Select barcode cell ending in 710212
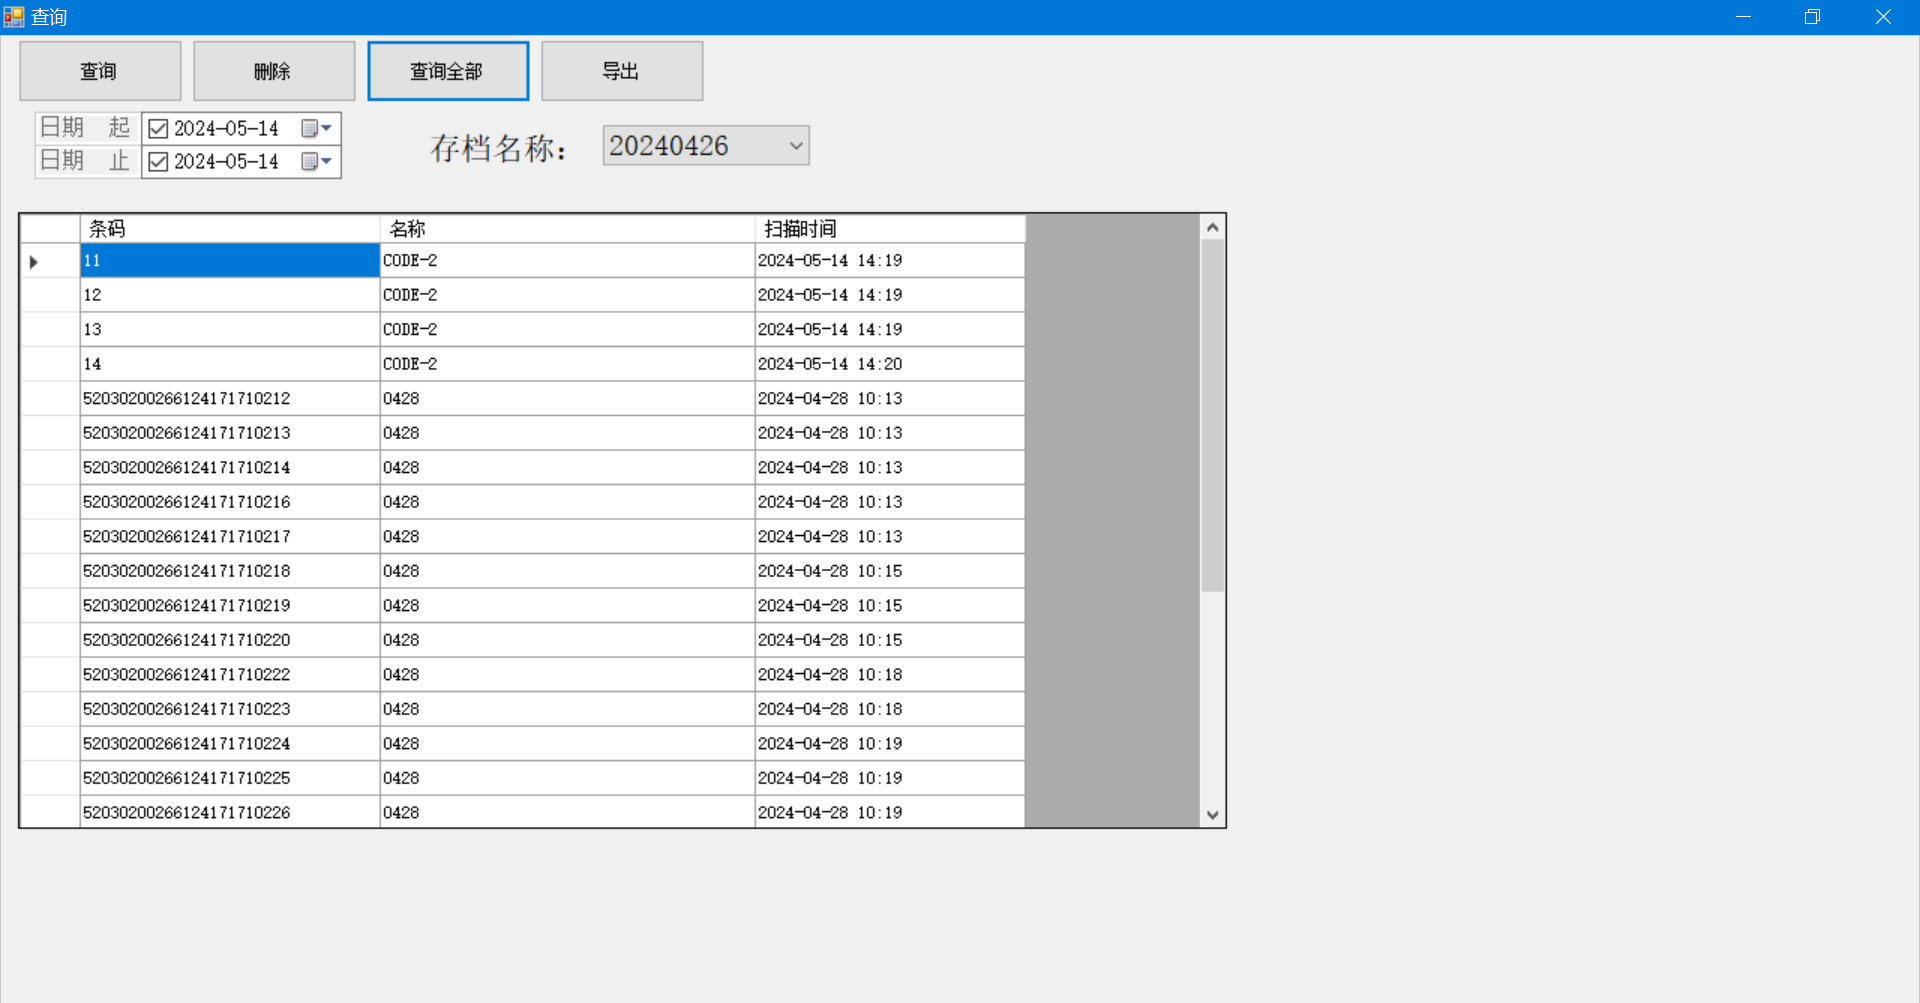The height and width of the screenshot is (1003, 1920). (x=229, y=399)
